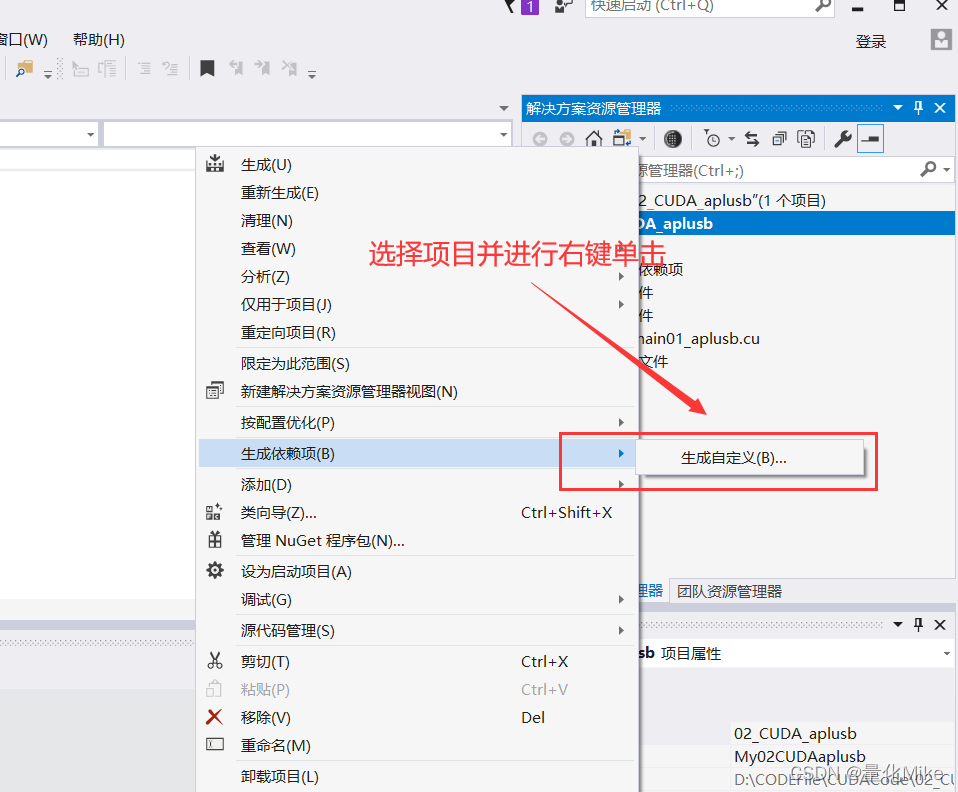Expand the 生成依赖项 submenu arrow

[625, 453]
